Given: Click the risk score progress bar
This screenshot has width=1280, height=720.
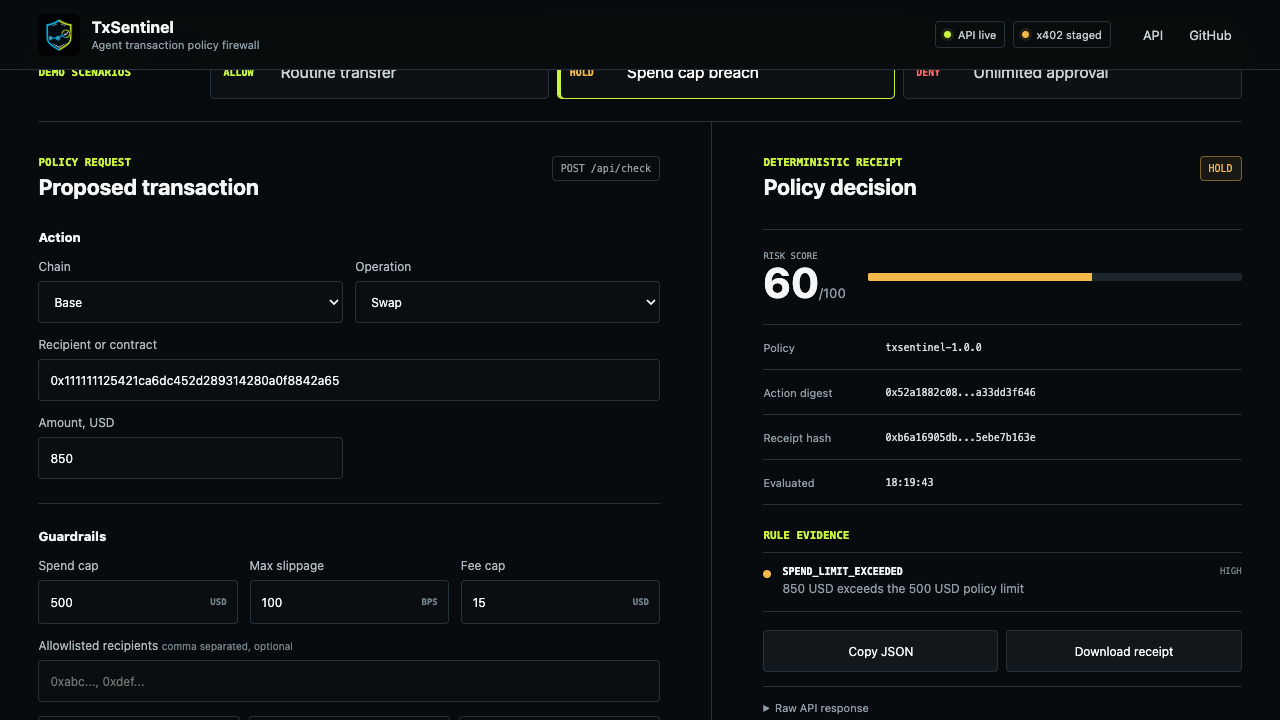Looking at the screenshot, I should pyautogui.click(x=1055, y=277).
